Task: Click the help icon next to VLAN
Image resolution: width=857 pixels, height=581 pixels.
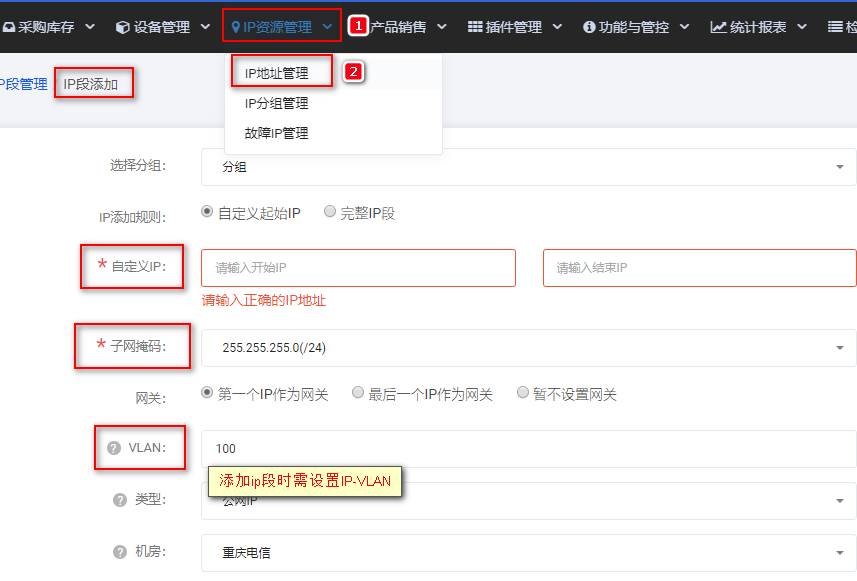Action: coord(114,448)
